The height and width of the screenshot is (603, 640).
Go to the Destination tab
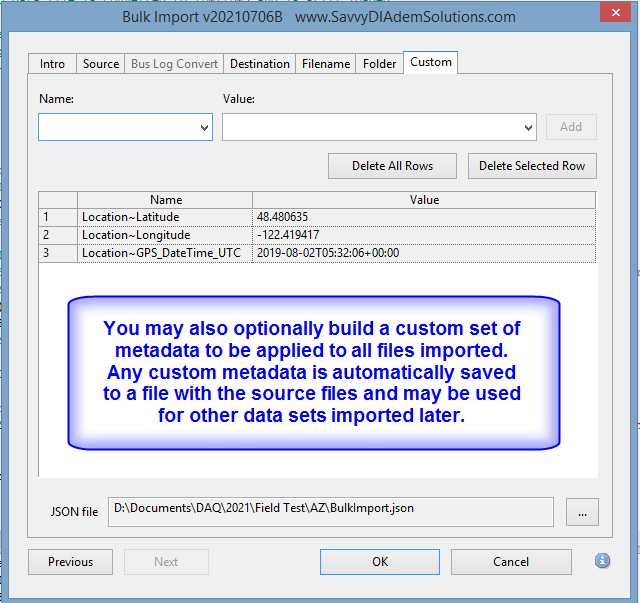[260, 64]
